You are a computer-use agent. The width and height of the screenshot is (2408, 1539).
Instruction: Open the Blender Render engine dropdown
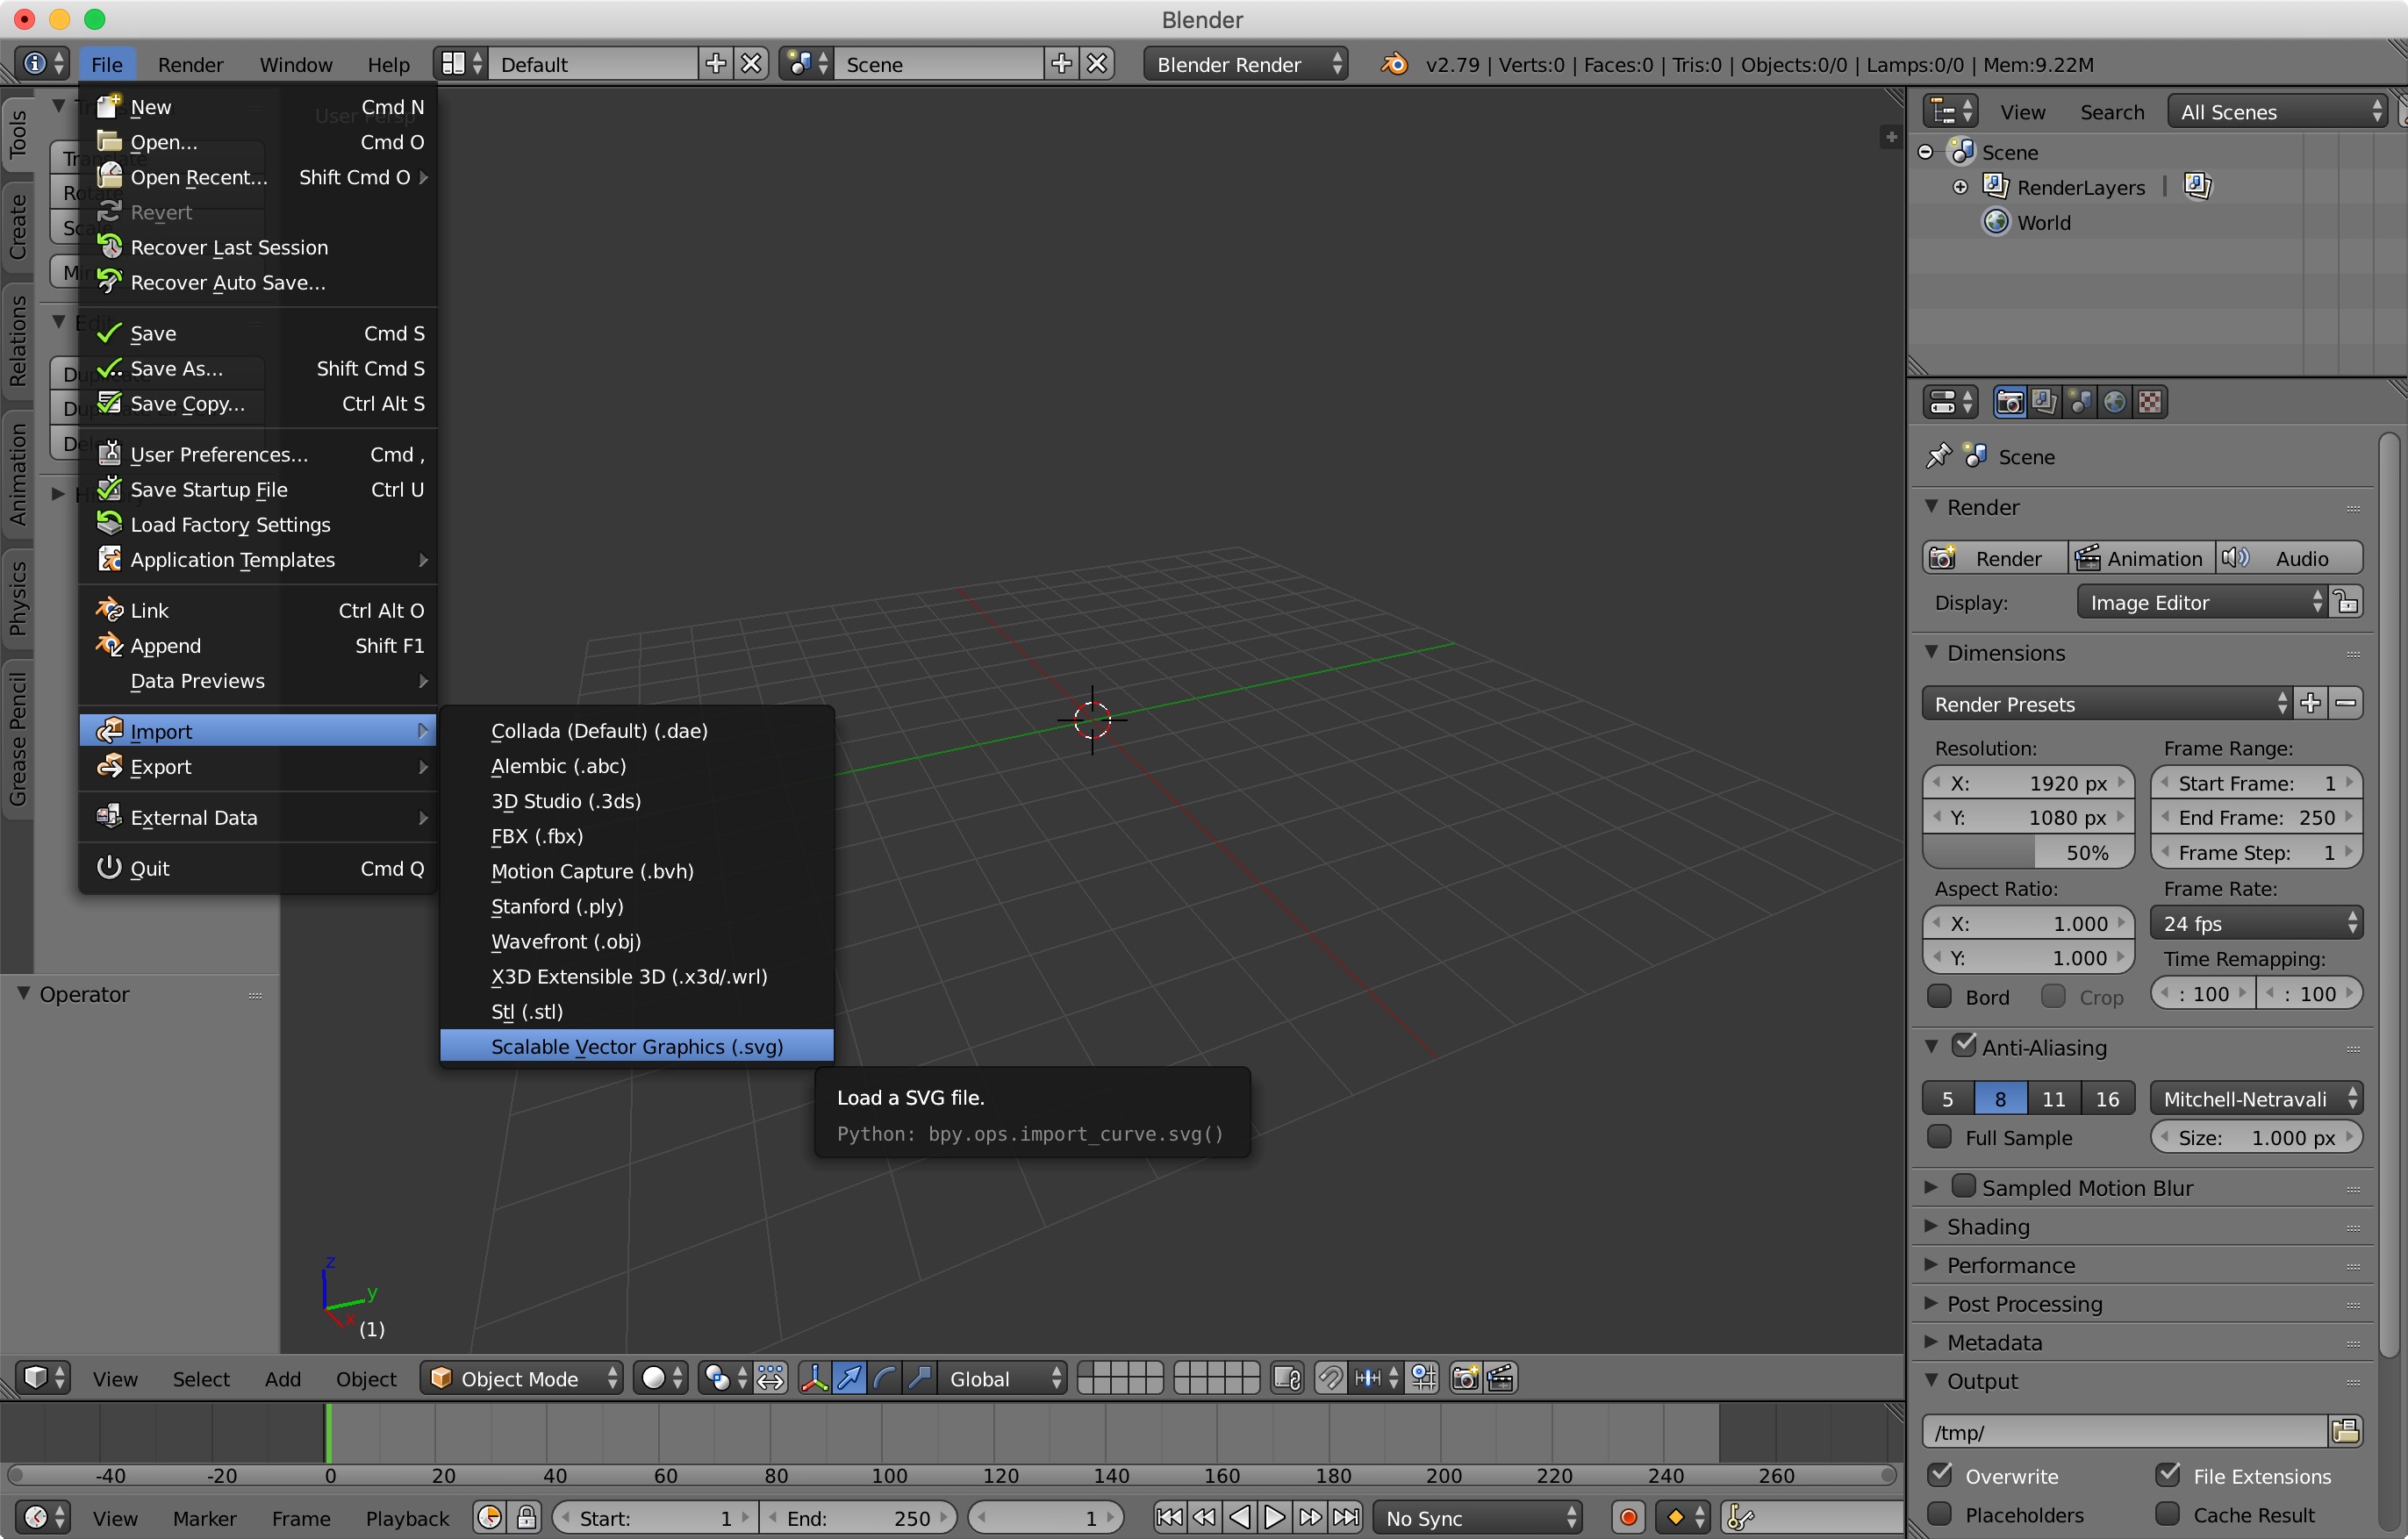pos(1245,64)
